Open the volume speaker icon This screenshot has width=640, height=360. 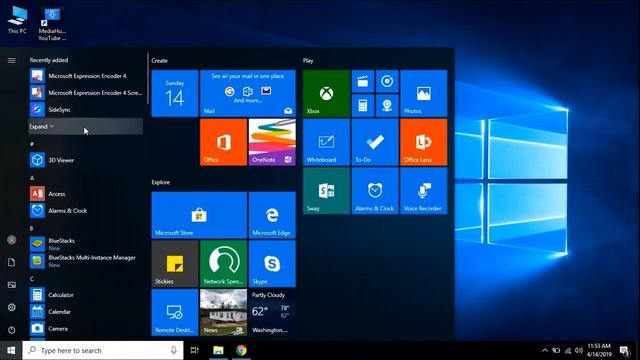point(578,350)
